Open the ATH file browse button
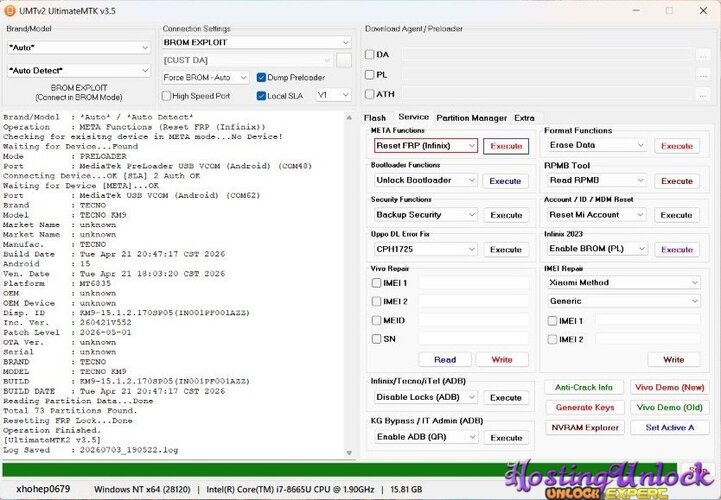This screenshot has width=721, height=500. coord(703,94)
